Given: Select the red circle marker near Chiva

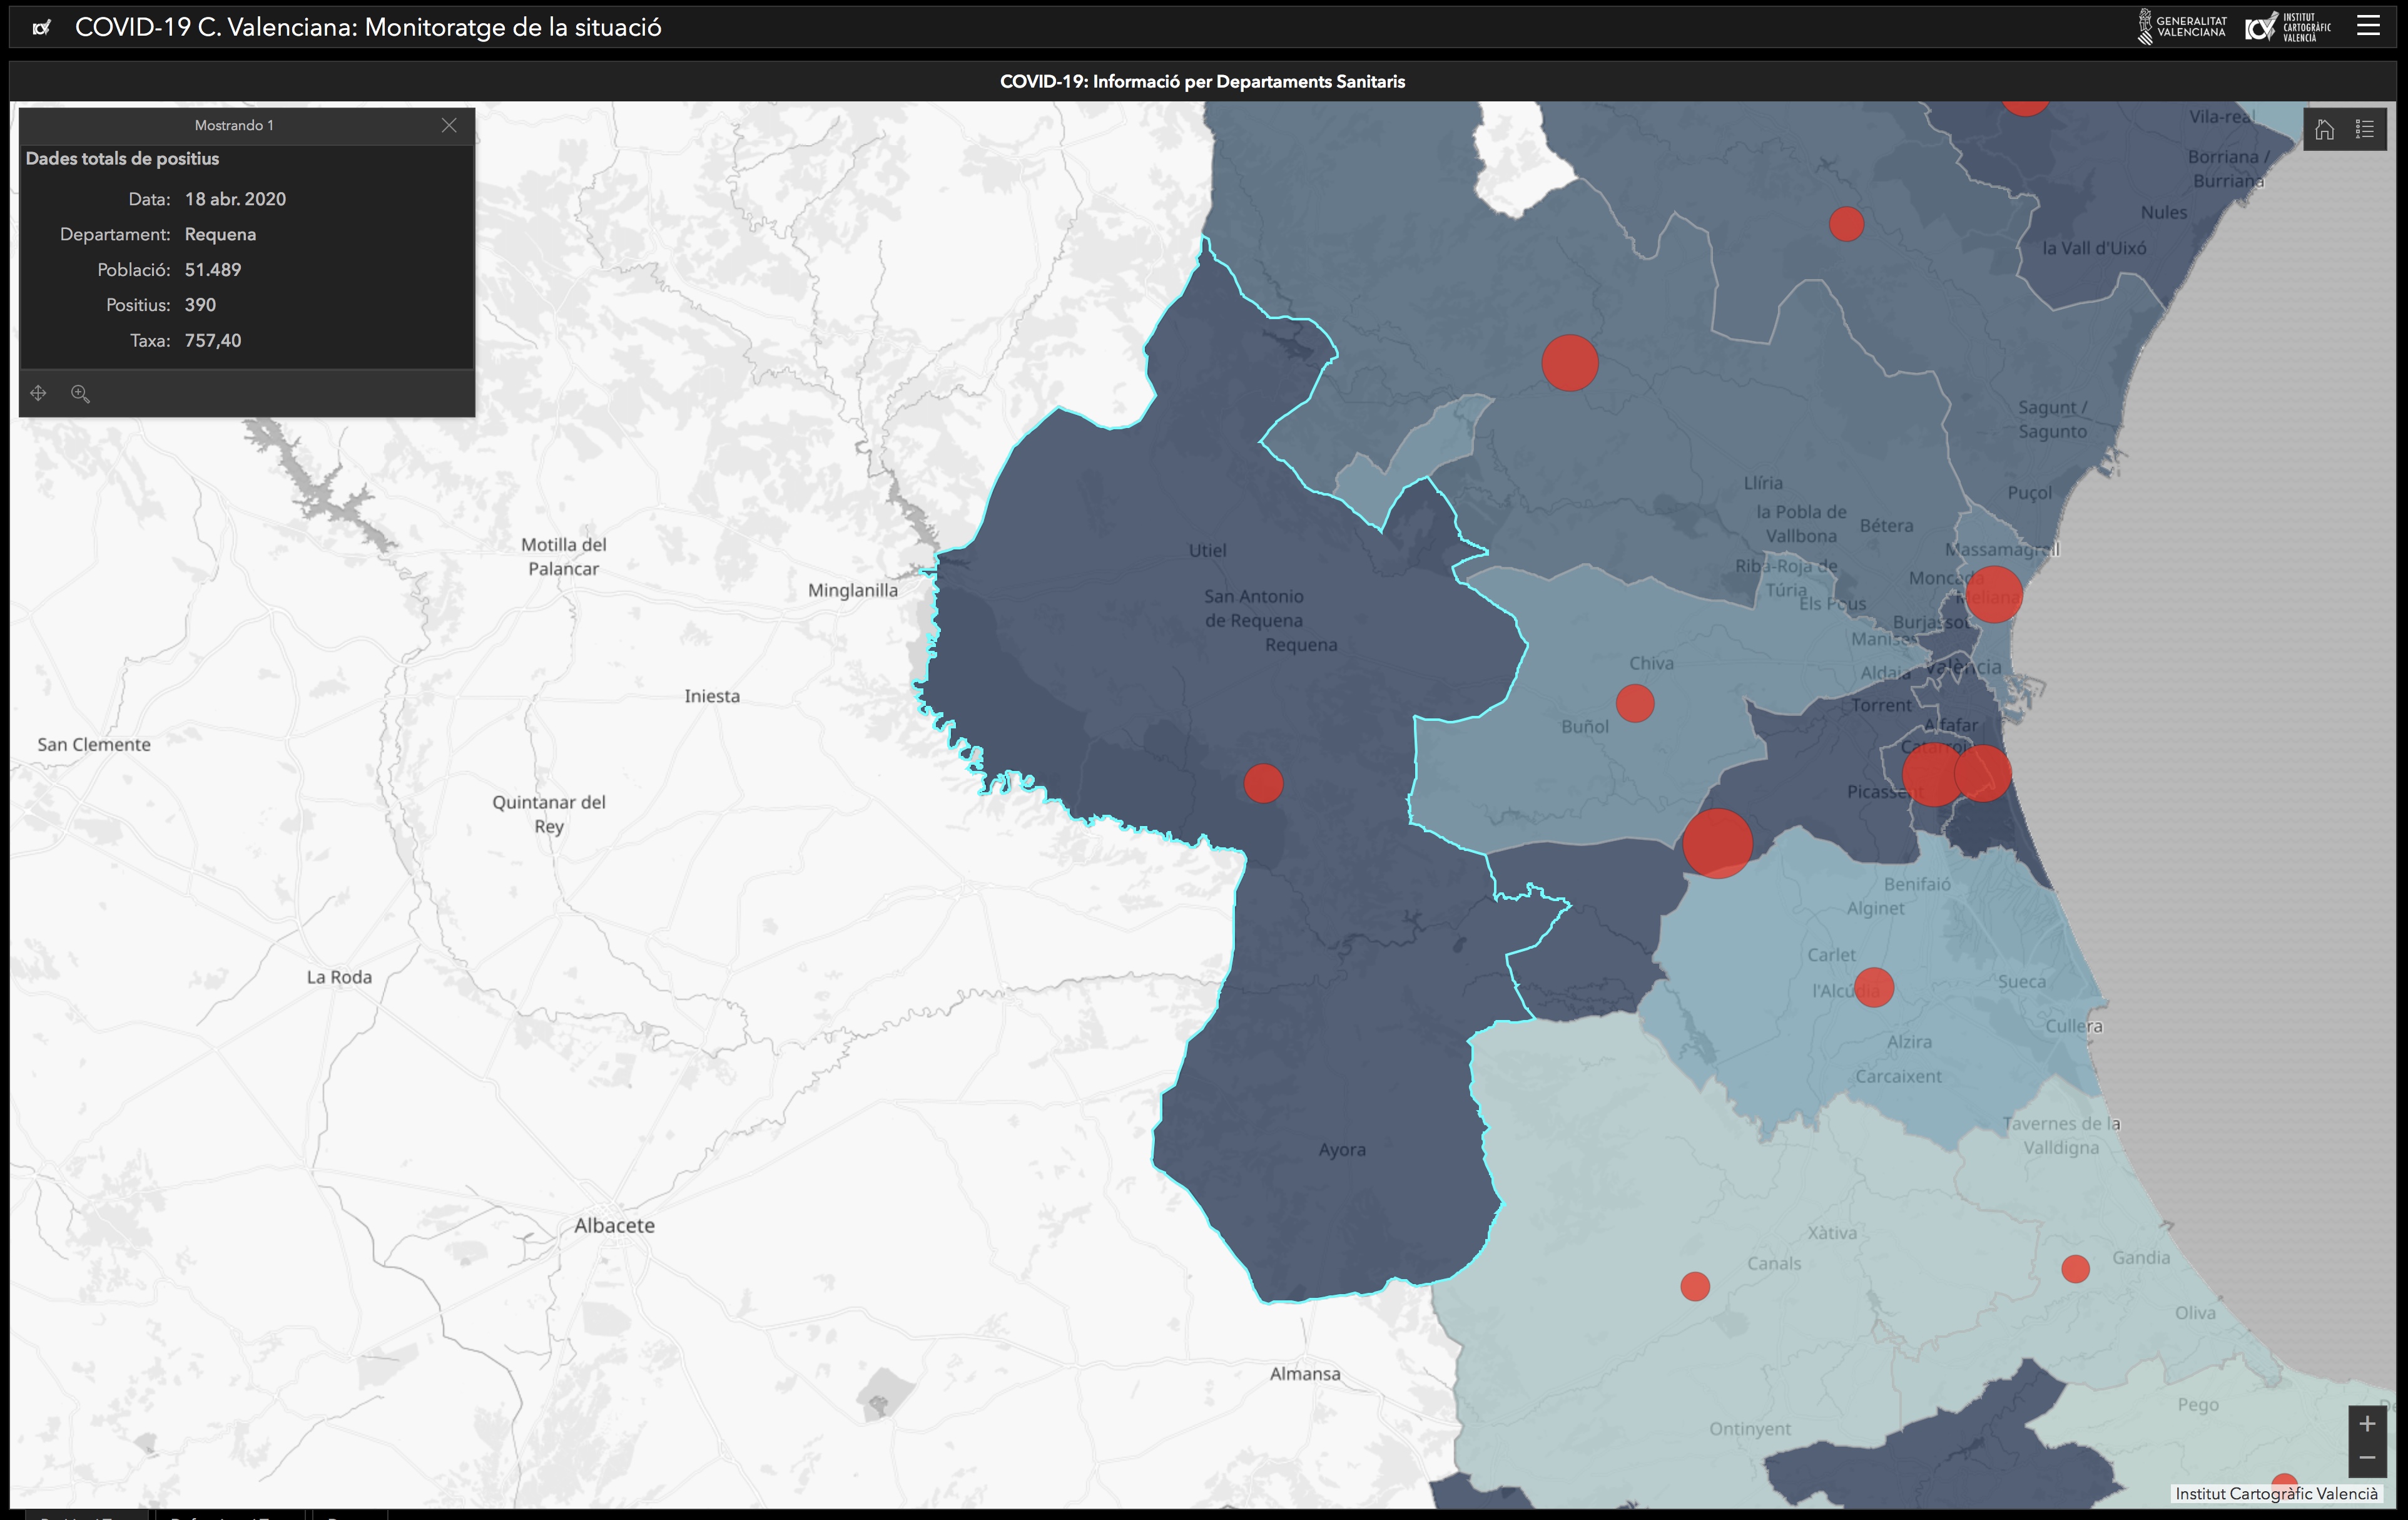Looking at the screenshot, I should tap(1634, 703).
